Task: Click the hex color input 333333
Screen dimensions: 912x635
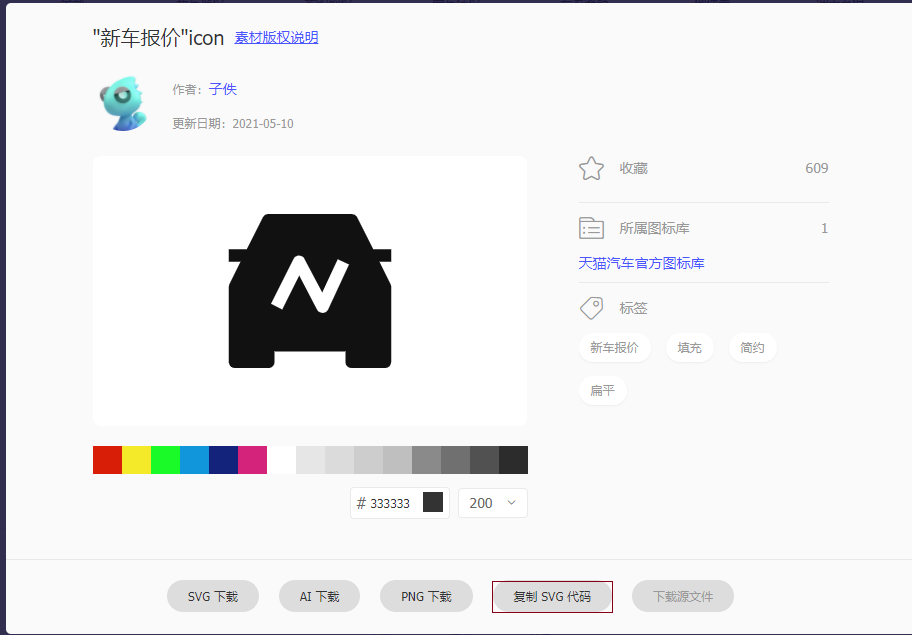Action: 390,503
